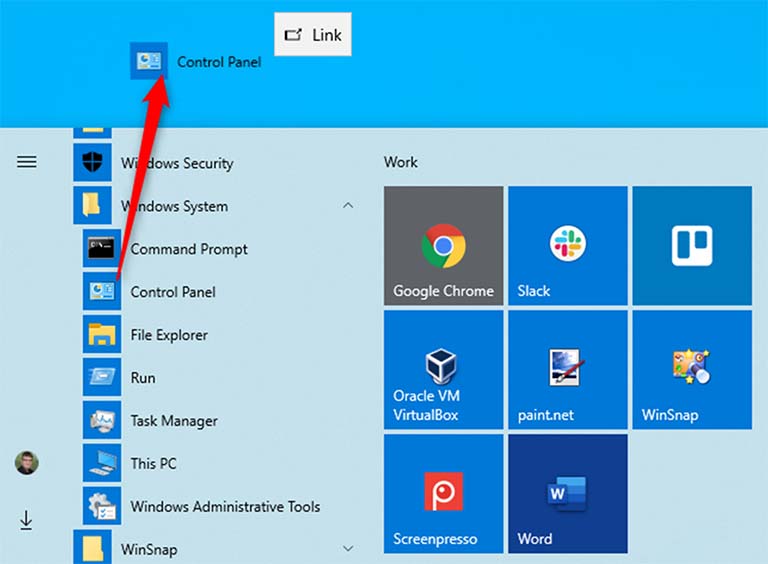Open the Screenpresso tile
This screenshot has height=564, width=768.
[444, 494]
